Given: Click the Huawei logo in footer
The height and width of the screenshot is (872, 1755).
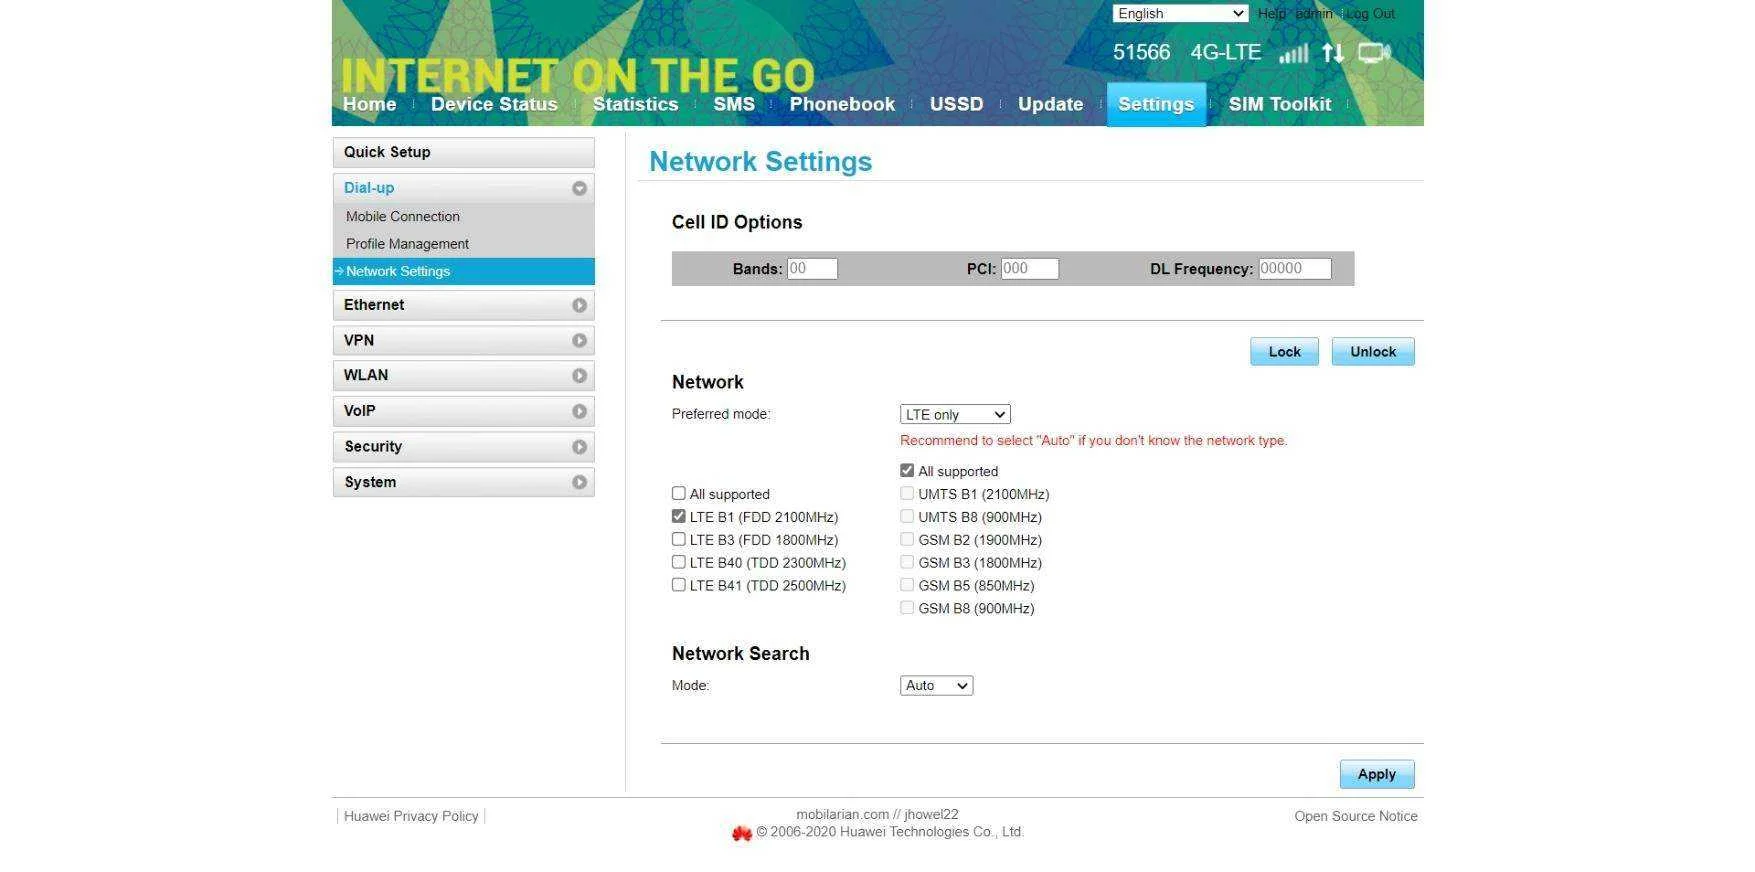Looking at the screenshot, I should [741, 833].
